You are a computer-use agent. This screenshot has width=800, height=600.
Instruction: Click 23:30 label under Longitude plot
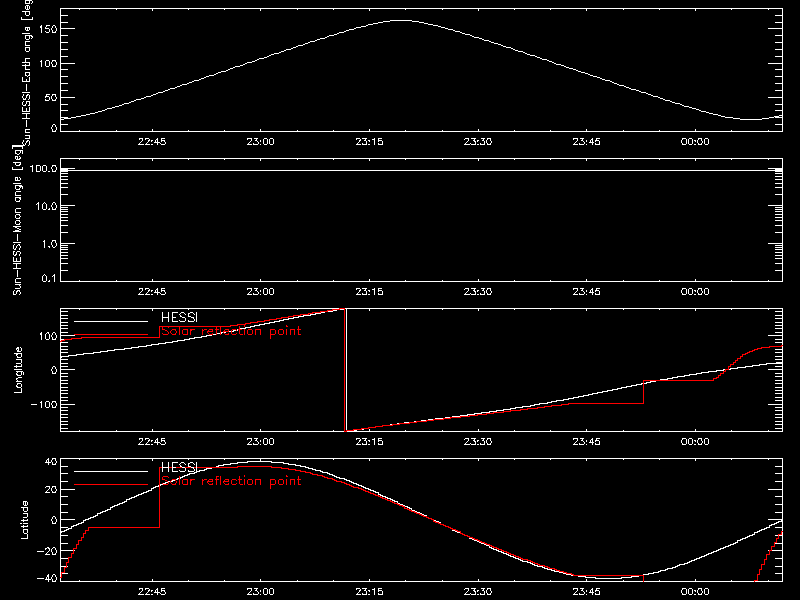pyautogui.click(x=478, y=442)
